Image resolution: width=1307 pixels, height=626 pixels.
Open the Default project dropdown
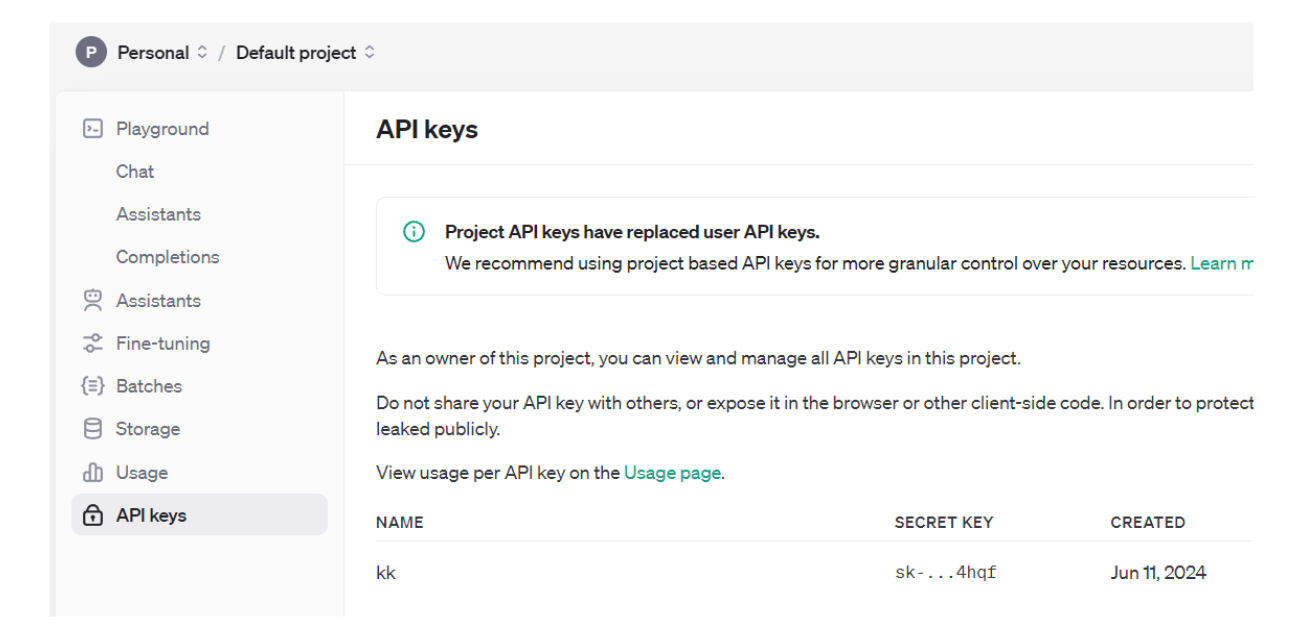pyautogui.click(x=296, y=53)
